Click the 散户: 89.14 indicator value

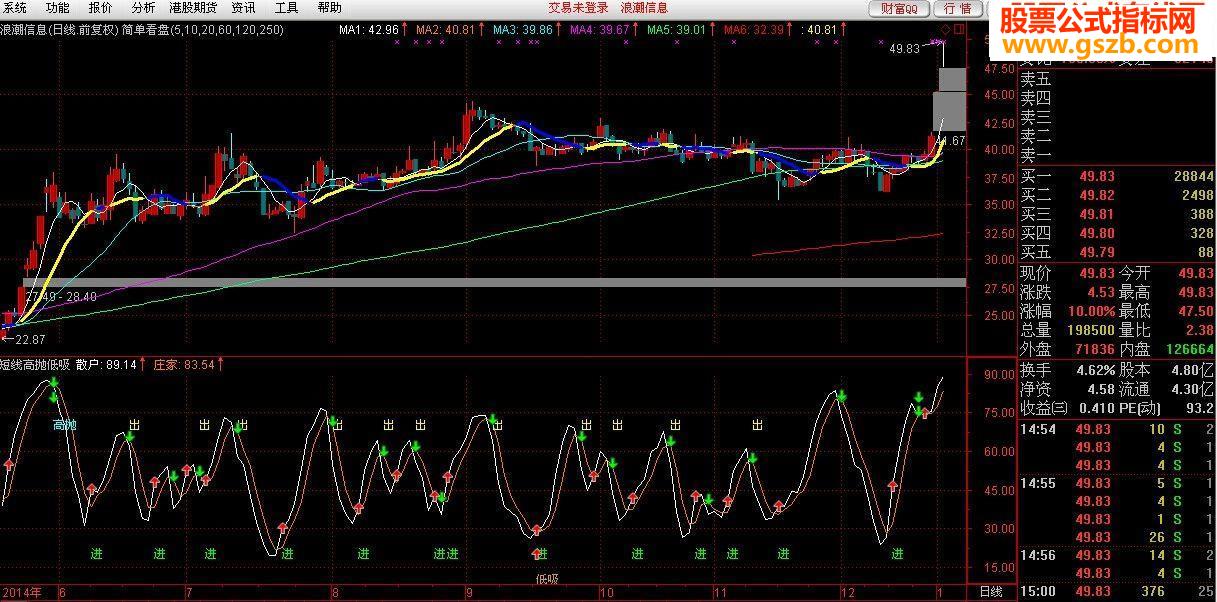106,365
